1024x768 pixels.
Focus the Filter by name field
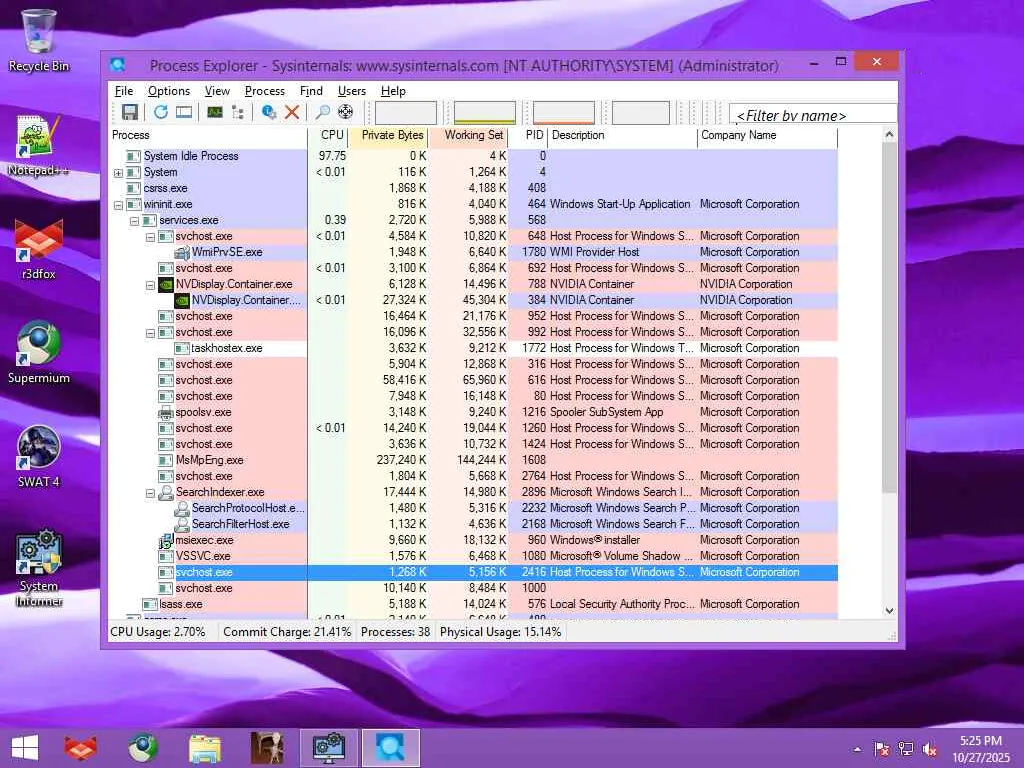click(813, 115)
